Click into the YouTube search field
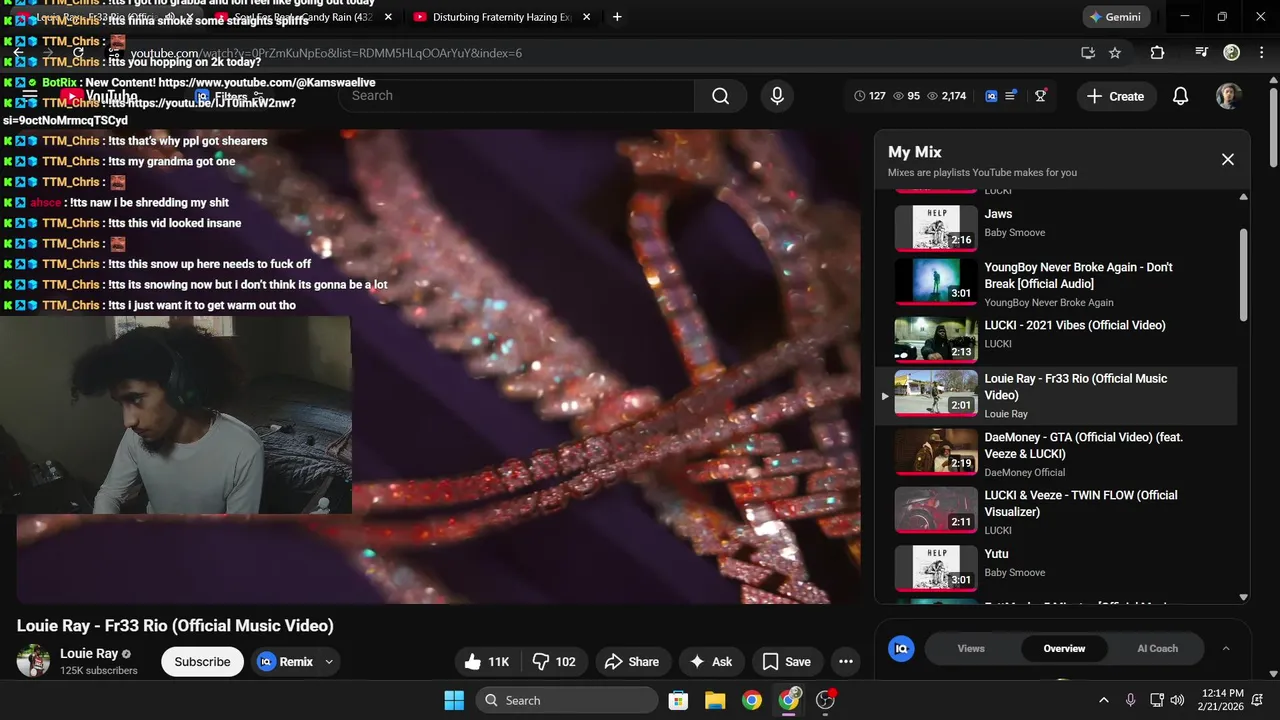Screen dimensions: 1280x720 point(518,96)
